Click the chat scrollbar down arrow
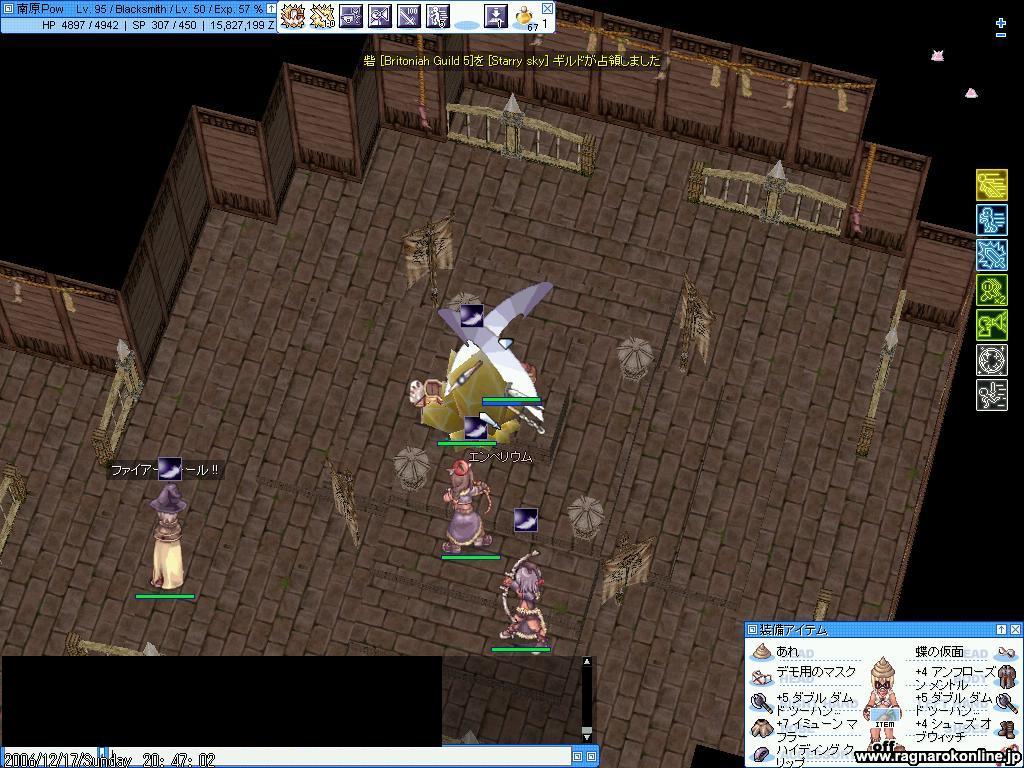The width and height of the screenshot is (1024, 768). click(586, 737)
